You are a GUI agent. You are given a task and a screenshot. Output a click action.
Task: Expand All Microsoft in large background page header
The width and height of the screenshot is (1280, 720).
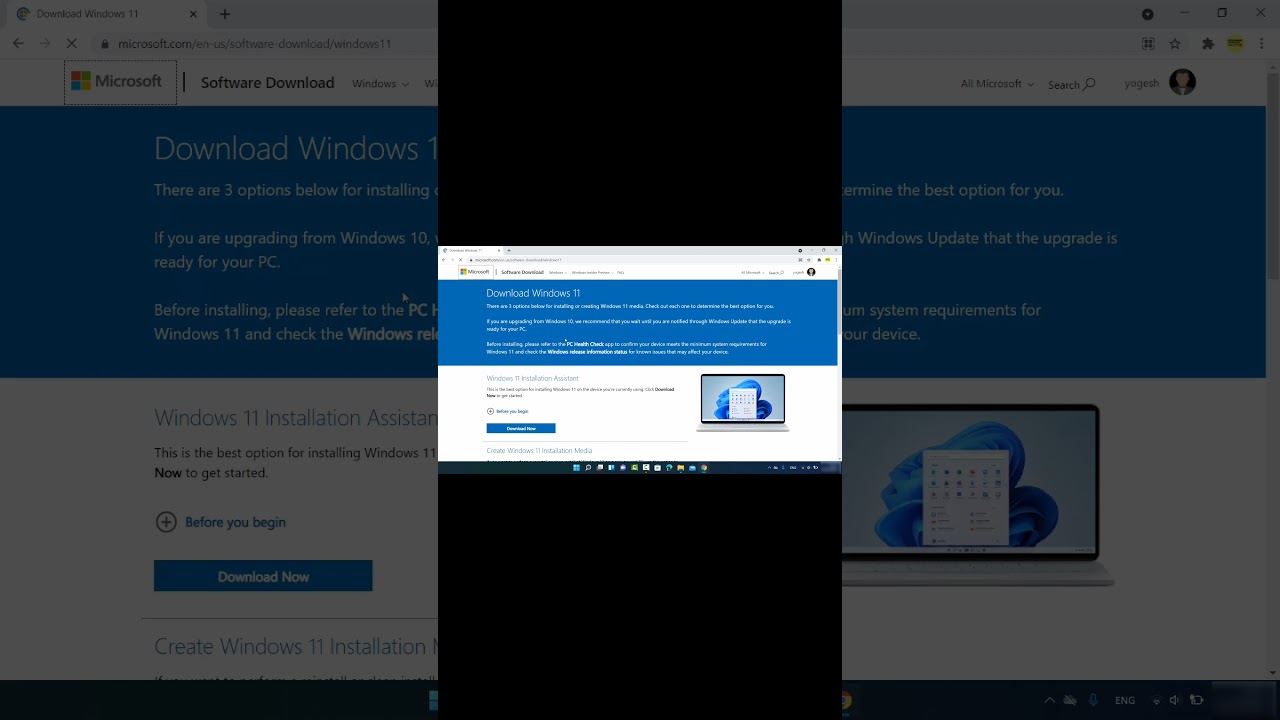click(997, 83)
